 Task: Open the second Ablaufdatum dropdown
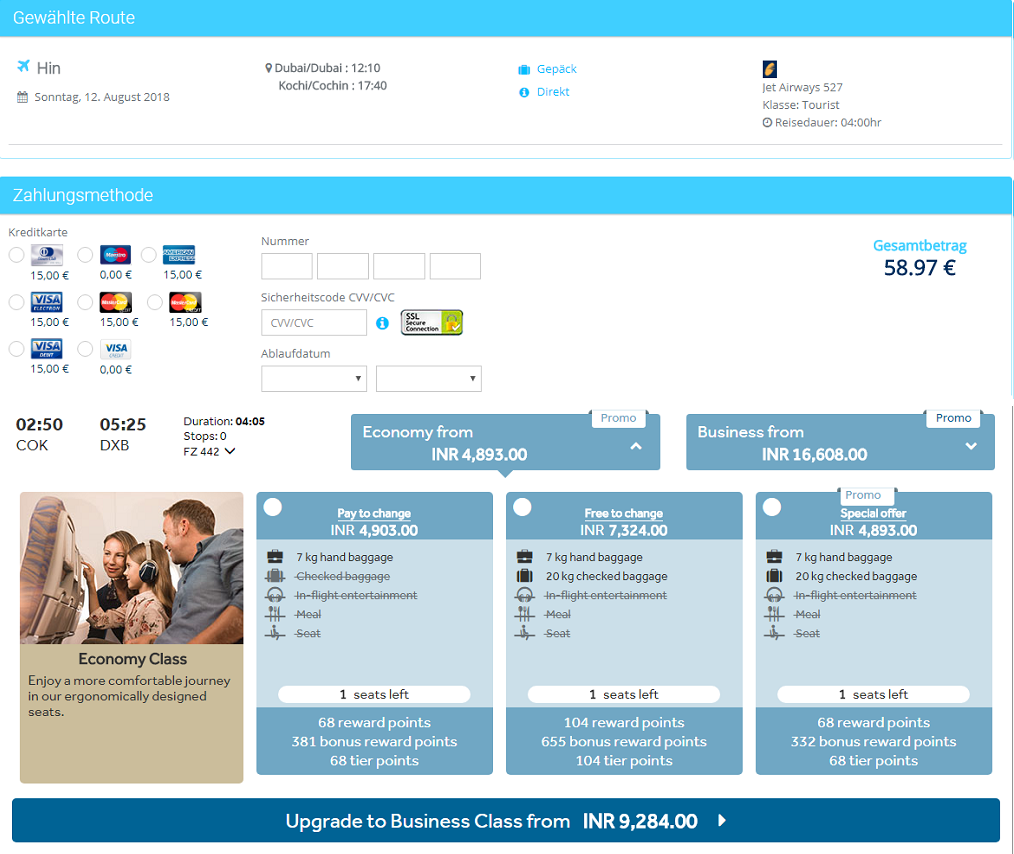pyautogui.click(x=429, y=379)
